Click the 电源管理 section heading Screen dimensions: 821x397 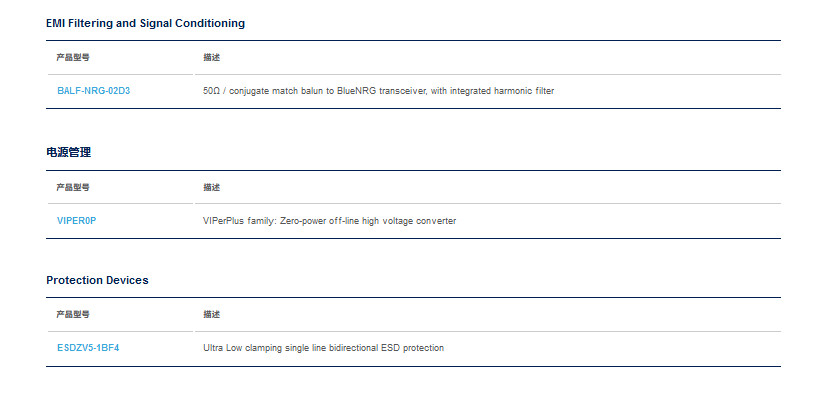tap(69, 152)
